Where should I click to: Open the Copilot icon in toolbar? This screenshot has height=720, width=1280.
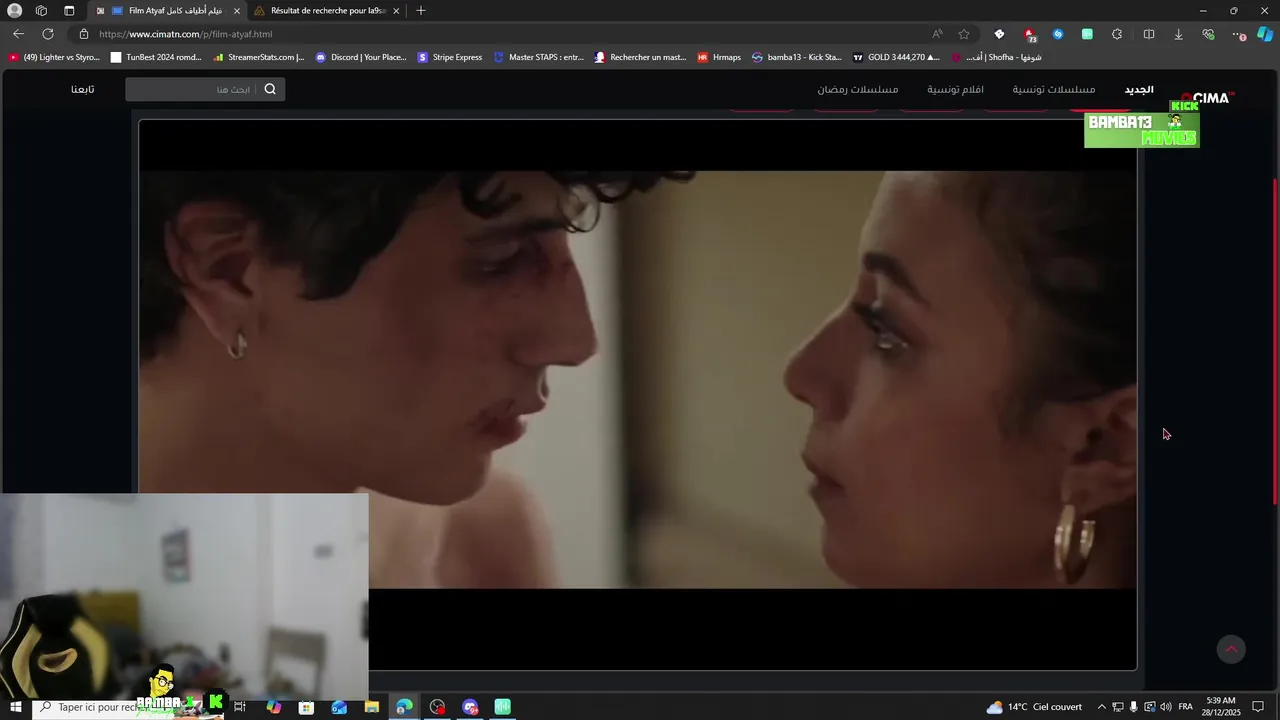point(1265,34)
